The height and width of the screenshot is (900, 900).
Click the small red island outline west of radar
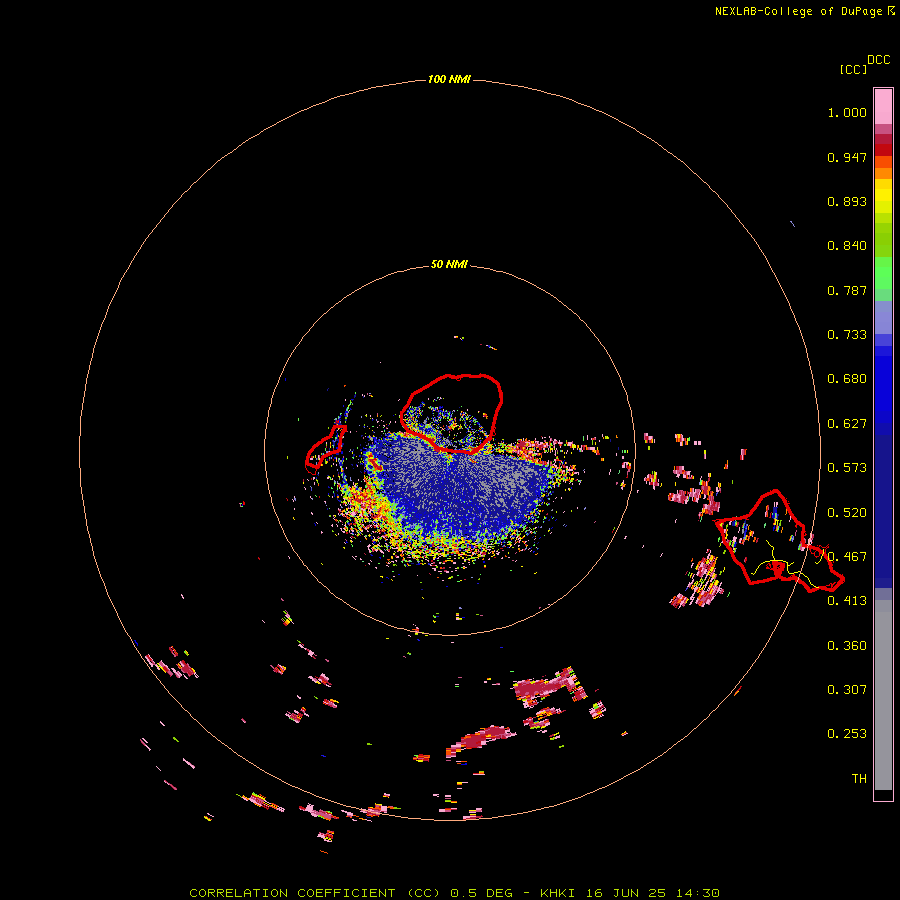click(325, 447)
